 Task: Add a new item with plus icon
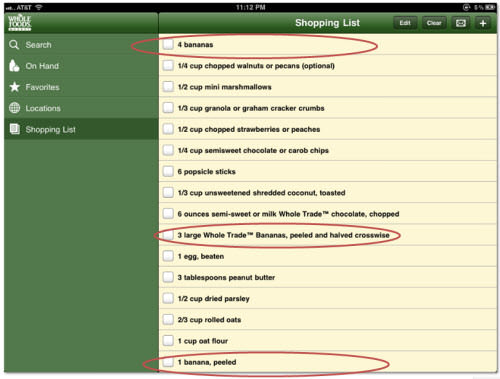(x=483, y=23)
